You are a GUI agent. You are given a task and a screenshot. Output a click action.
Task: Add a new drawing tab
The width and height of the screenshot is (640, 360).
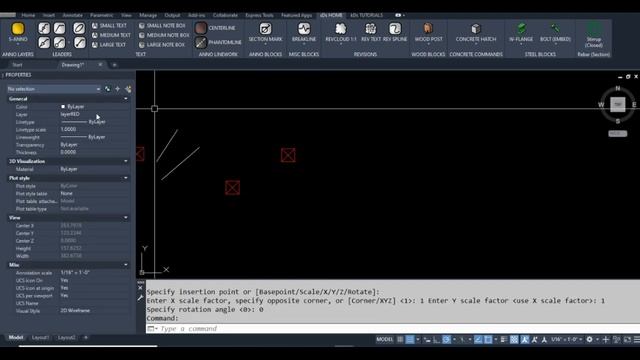click(114, 65)
